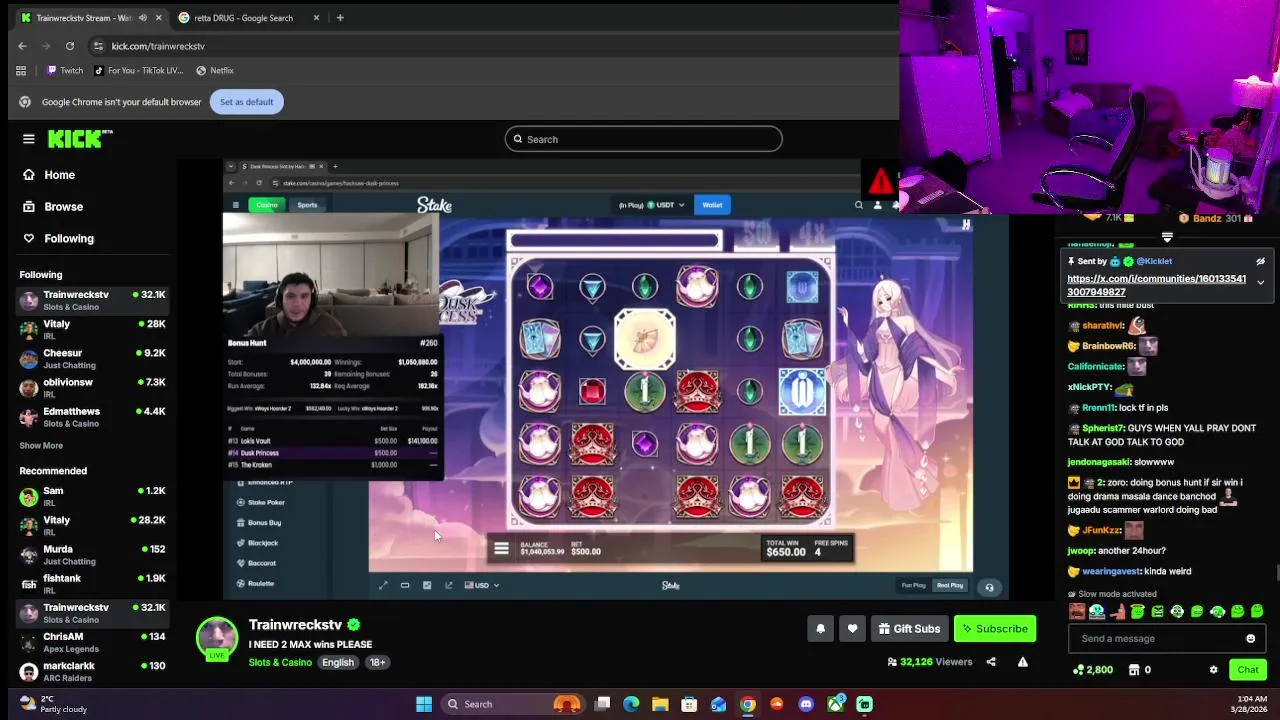1280x720 pixels.
Task: Open USD currency dropdown below game
Action: tap(482, 586)
